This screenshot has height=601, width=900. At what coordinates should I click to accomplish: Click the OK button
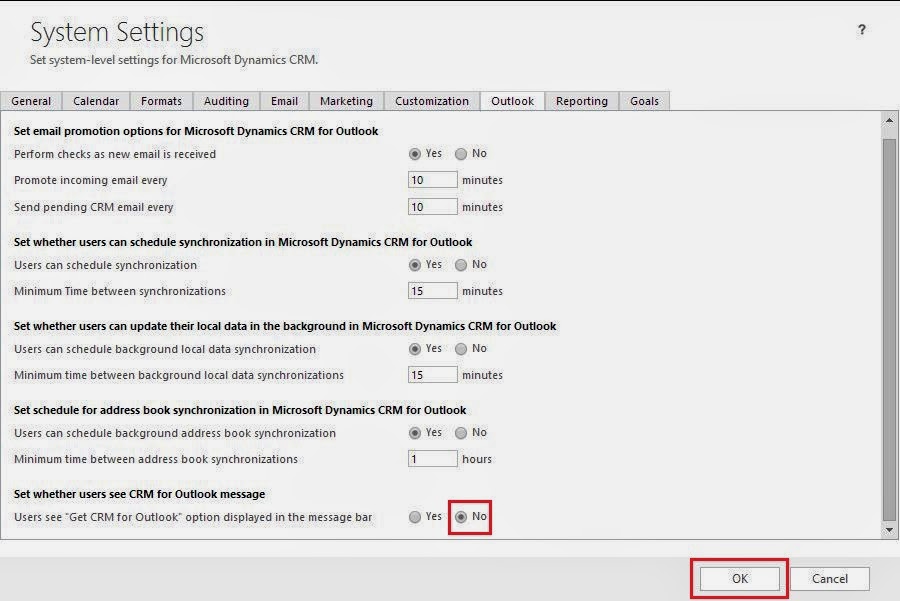tap(739, 579)
